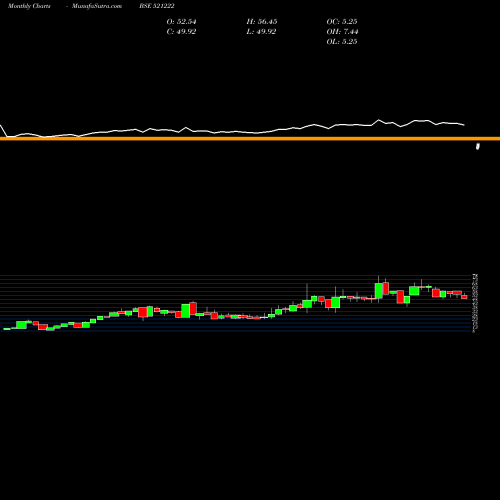Click the 'OH: 7.44' value
Image resolution: width=500 pixels, height=500 pixels.
click(342, 32)
